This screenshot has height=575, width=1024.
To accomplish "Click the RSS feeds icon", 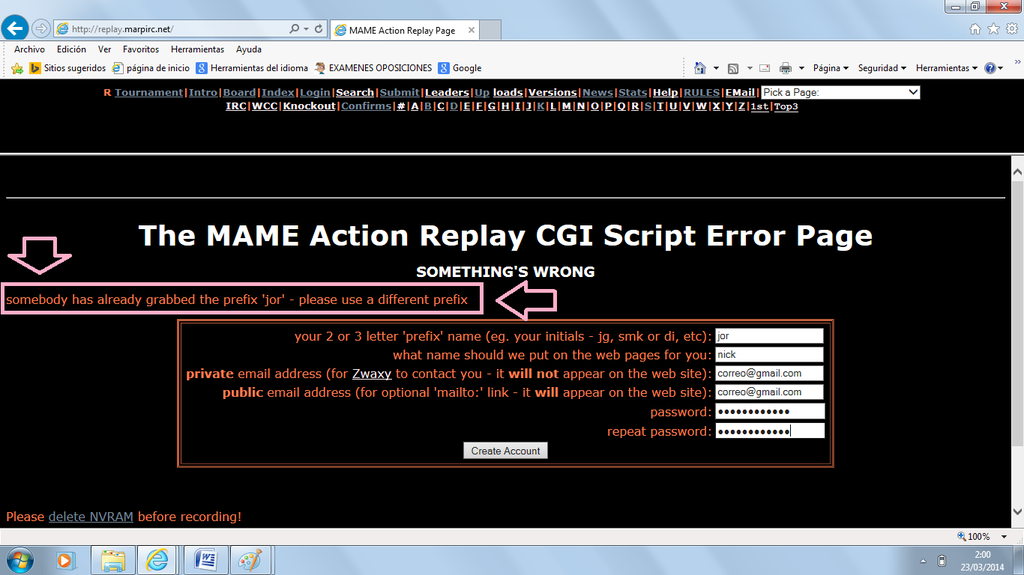I will (x=733, y=68).
